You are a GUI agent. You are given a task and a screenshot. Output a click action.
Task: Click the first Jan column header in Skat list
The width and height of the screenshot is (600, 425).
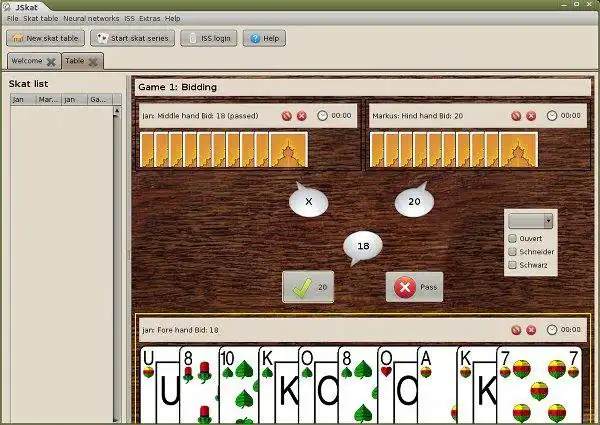(x=23, y=99)
